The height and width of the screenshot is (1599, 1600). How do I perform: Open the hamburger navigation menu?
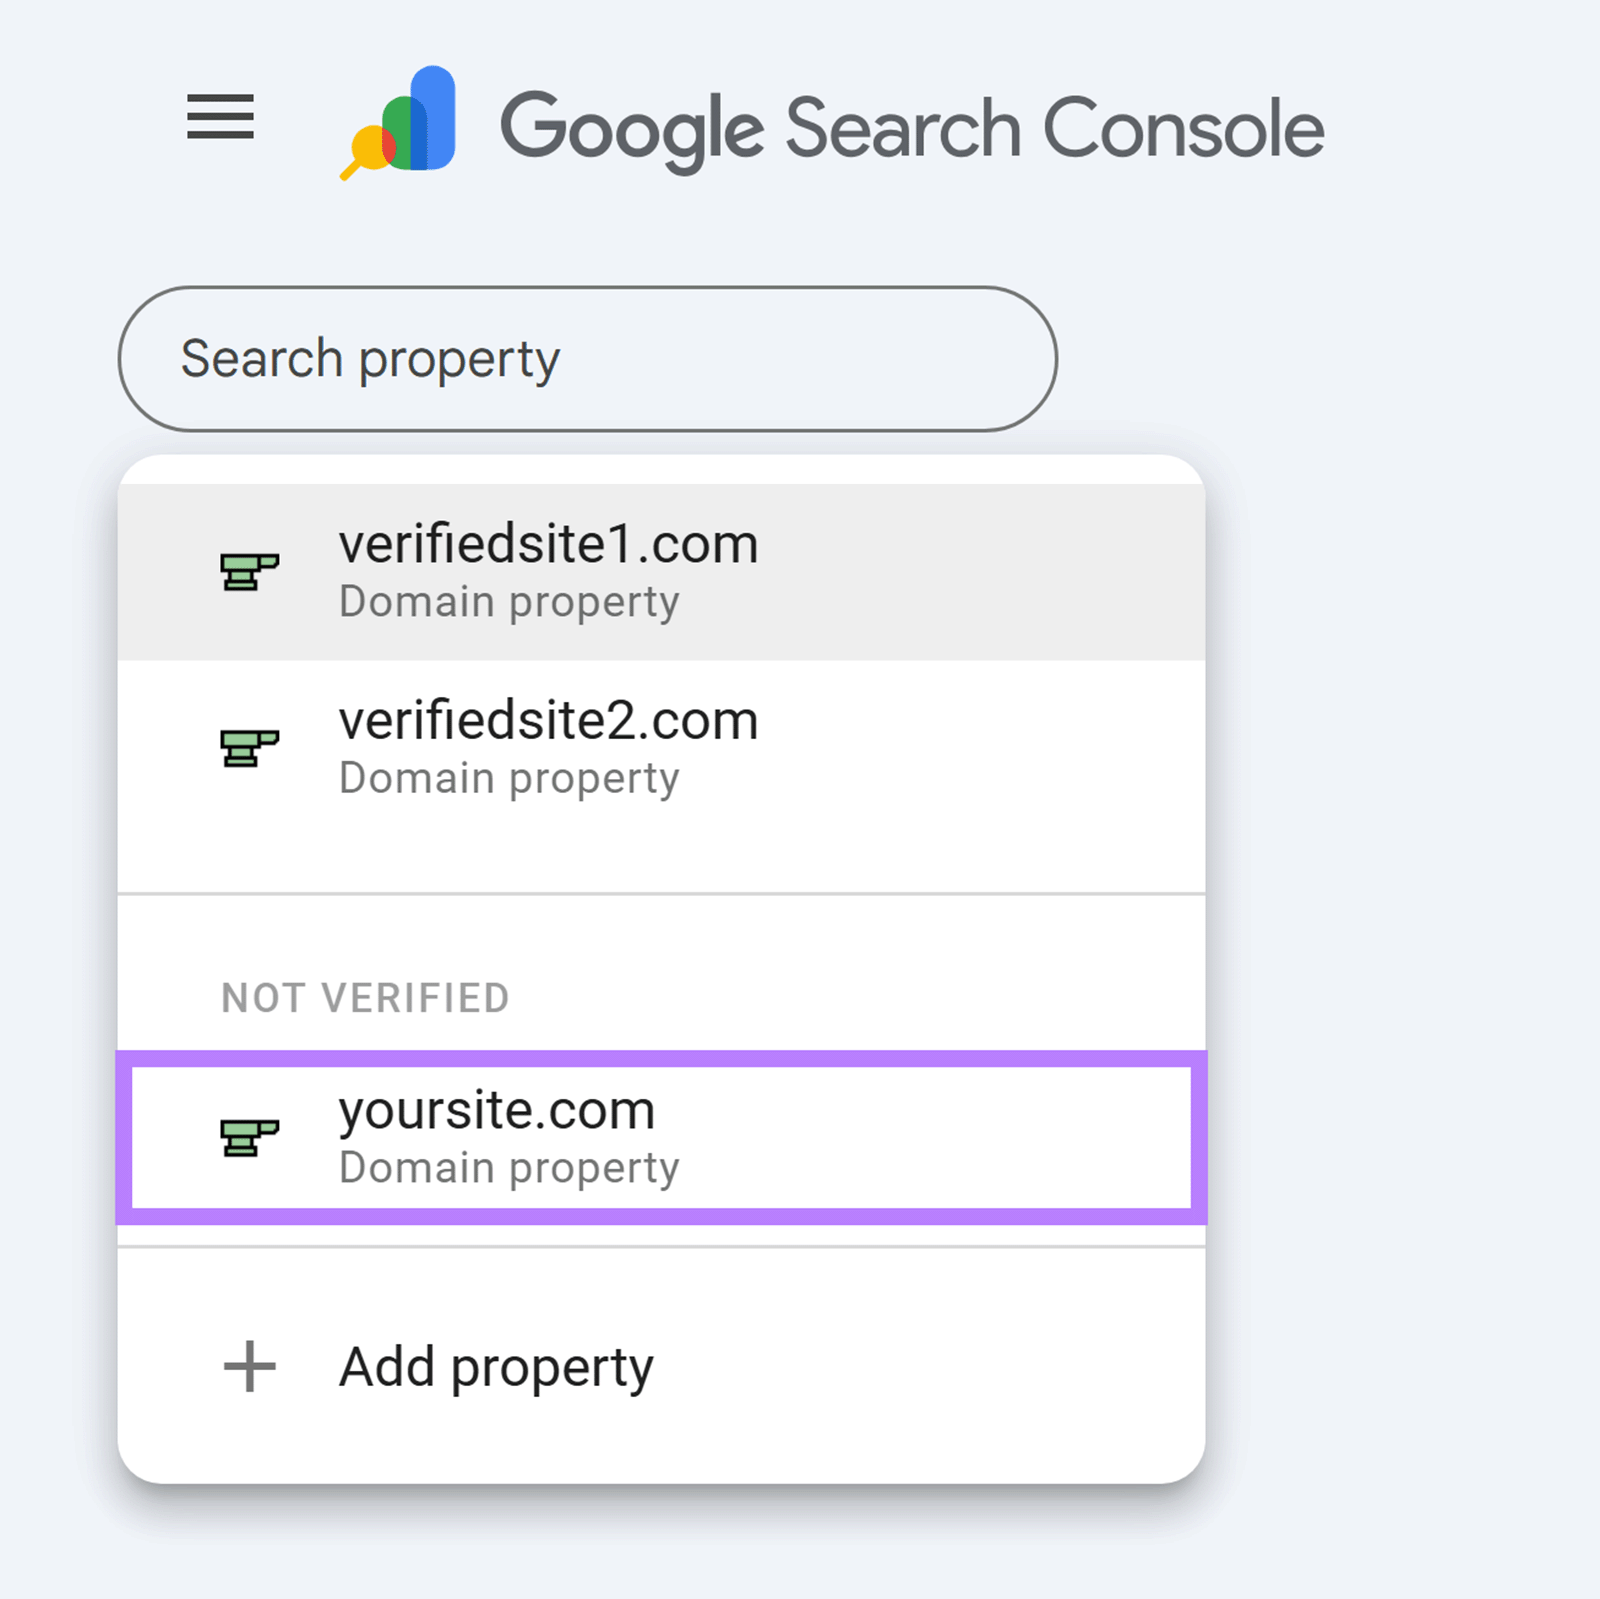[x=218, y=119]
